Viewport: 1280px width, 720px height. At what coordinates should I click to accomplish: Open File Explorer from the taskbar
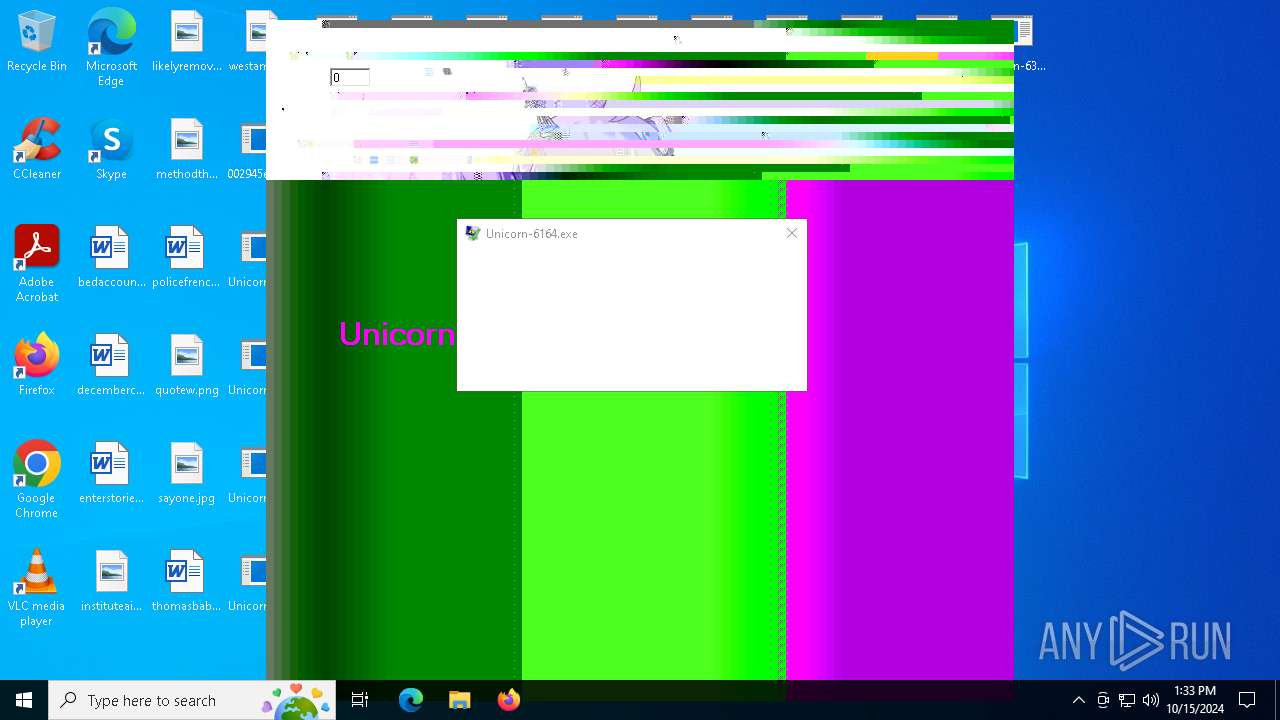coord(460,700)
